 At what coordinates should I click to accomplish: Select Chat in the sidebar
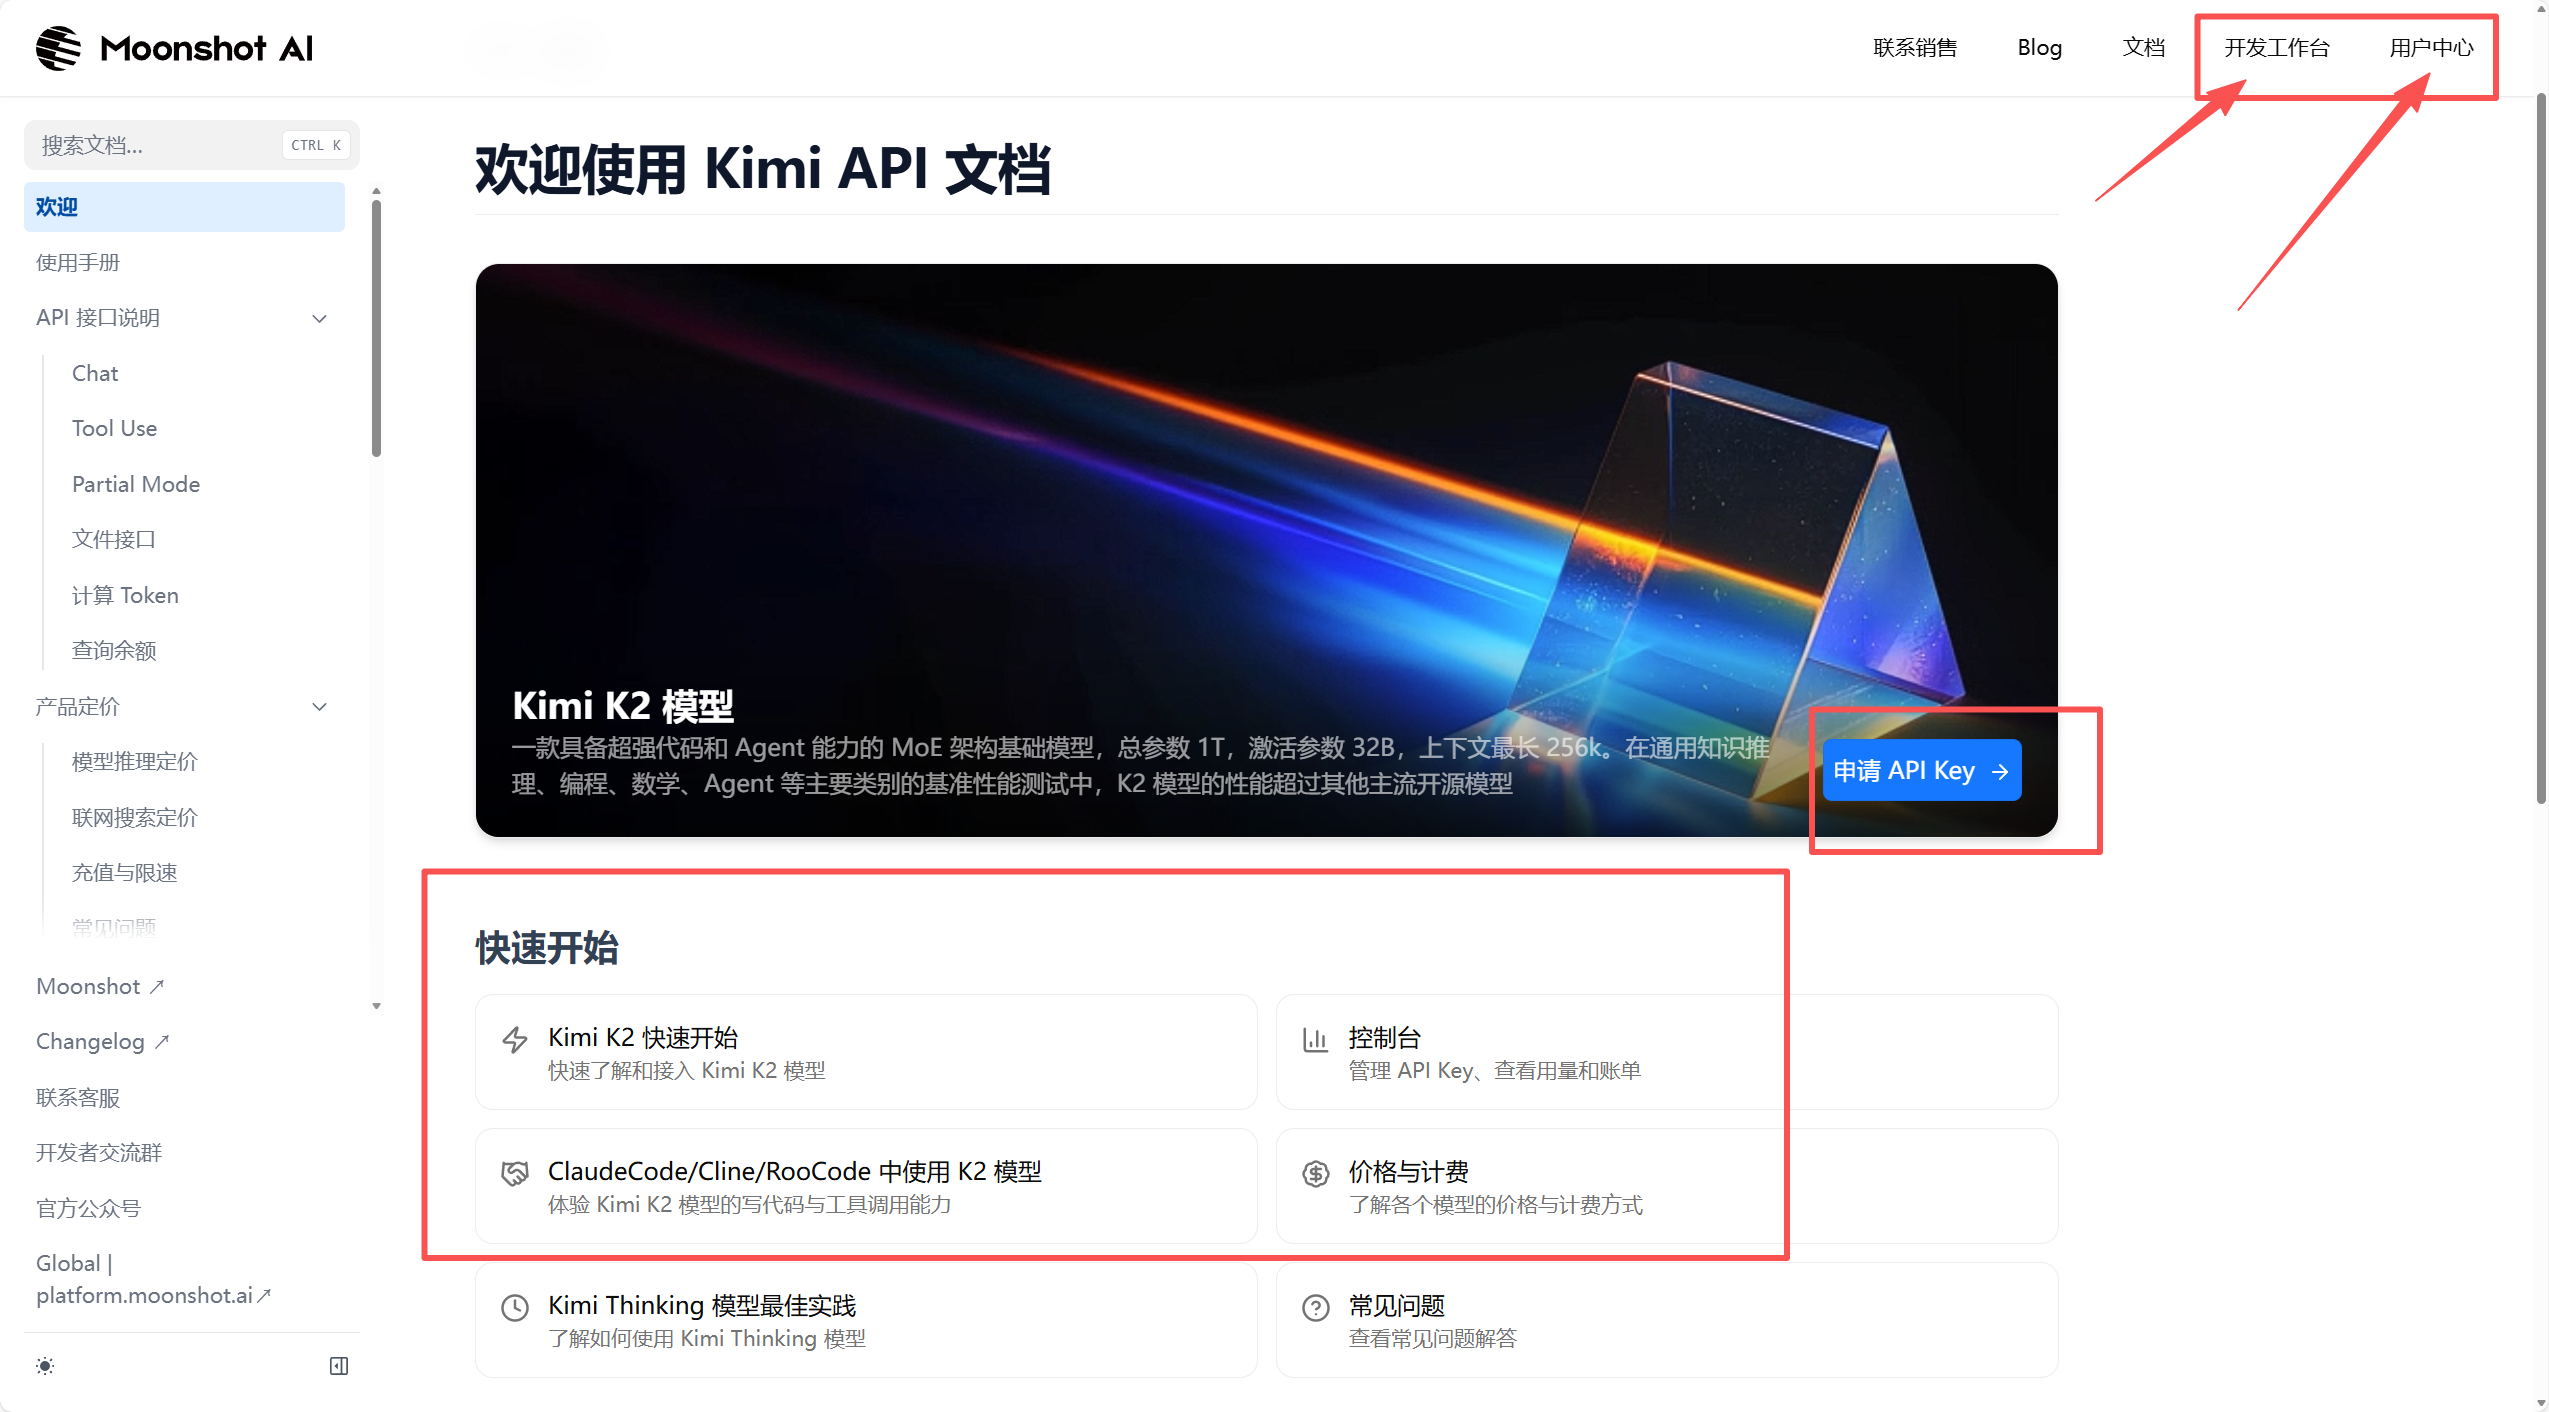(95, 373)
